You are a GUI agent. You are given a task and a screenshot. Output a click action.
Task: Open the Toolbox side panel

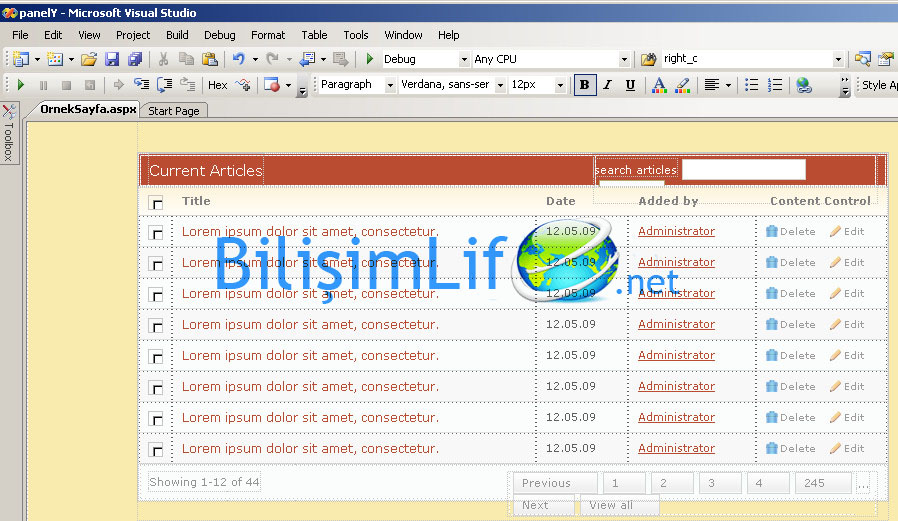(x=9, y=133)
